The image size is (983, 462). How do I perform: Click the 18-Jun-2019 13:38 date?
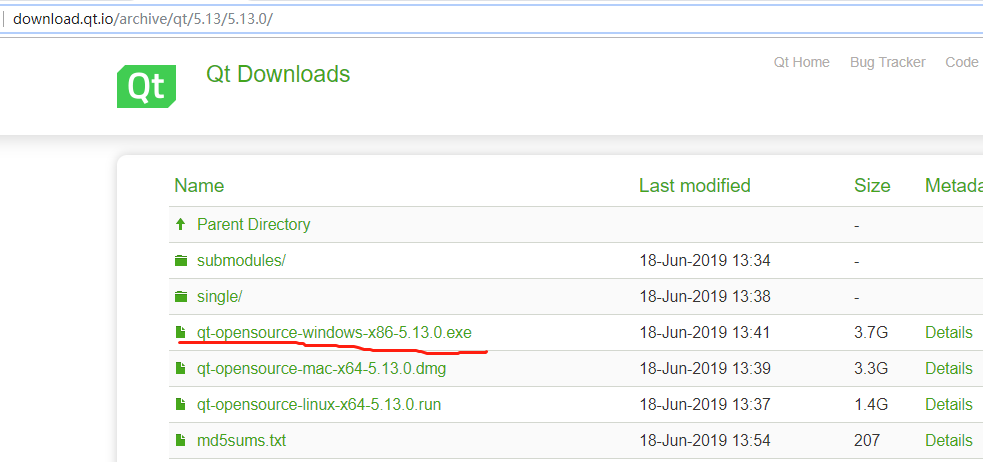pos(705,297)
